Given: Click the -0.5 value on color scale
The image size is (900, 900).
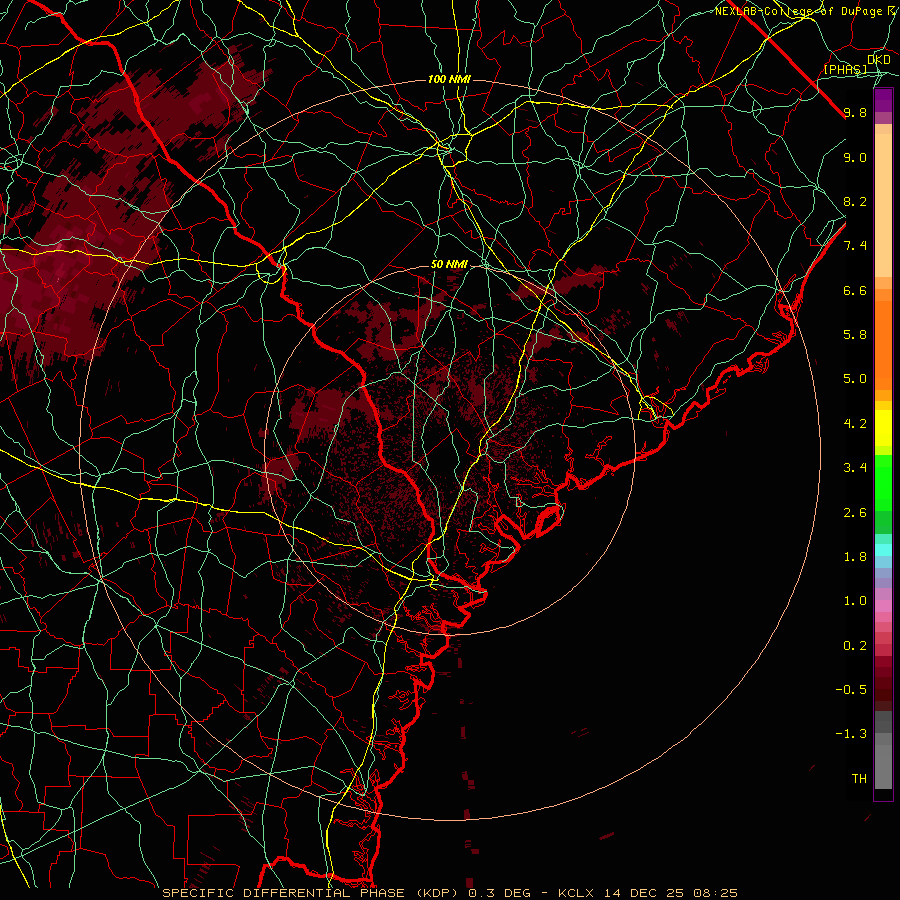Looking at the screenshot, I should tap(851, 690).
